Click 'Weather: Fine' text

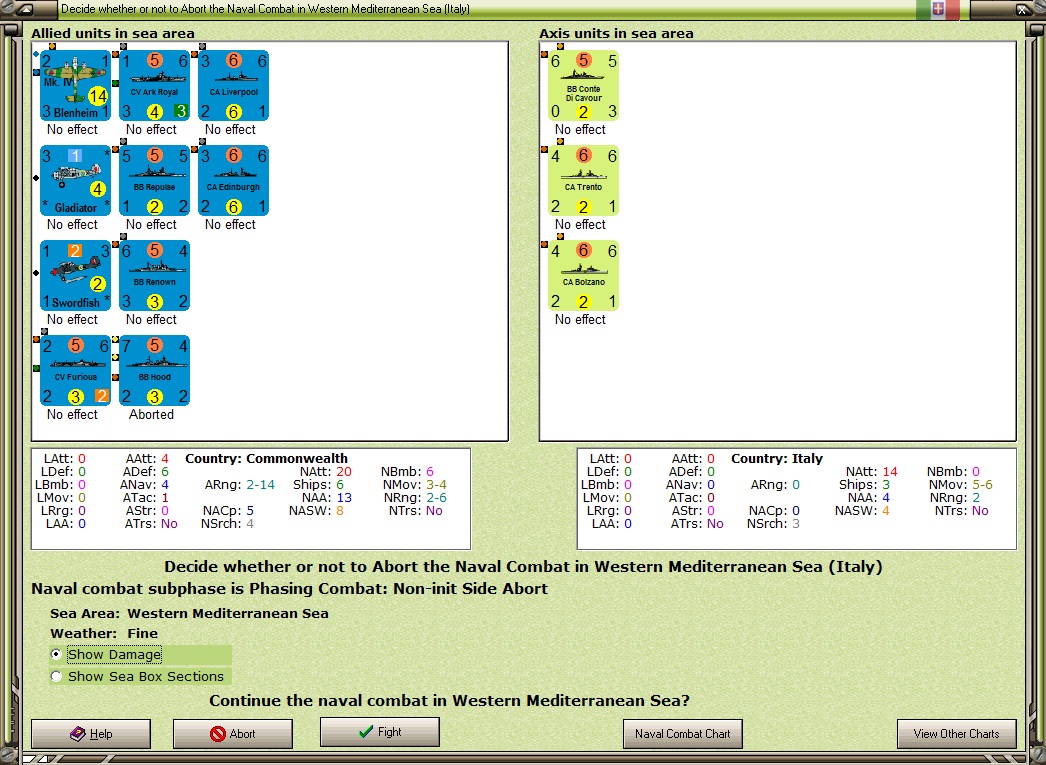pyautogui.click(x=104, y=633)
